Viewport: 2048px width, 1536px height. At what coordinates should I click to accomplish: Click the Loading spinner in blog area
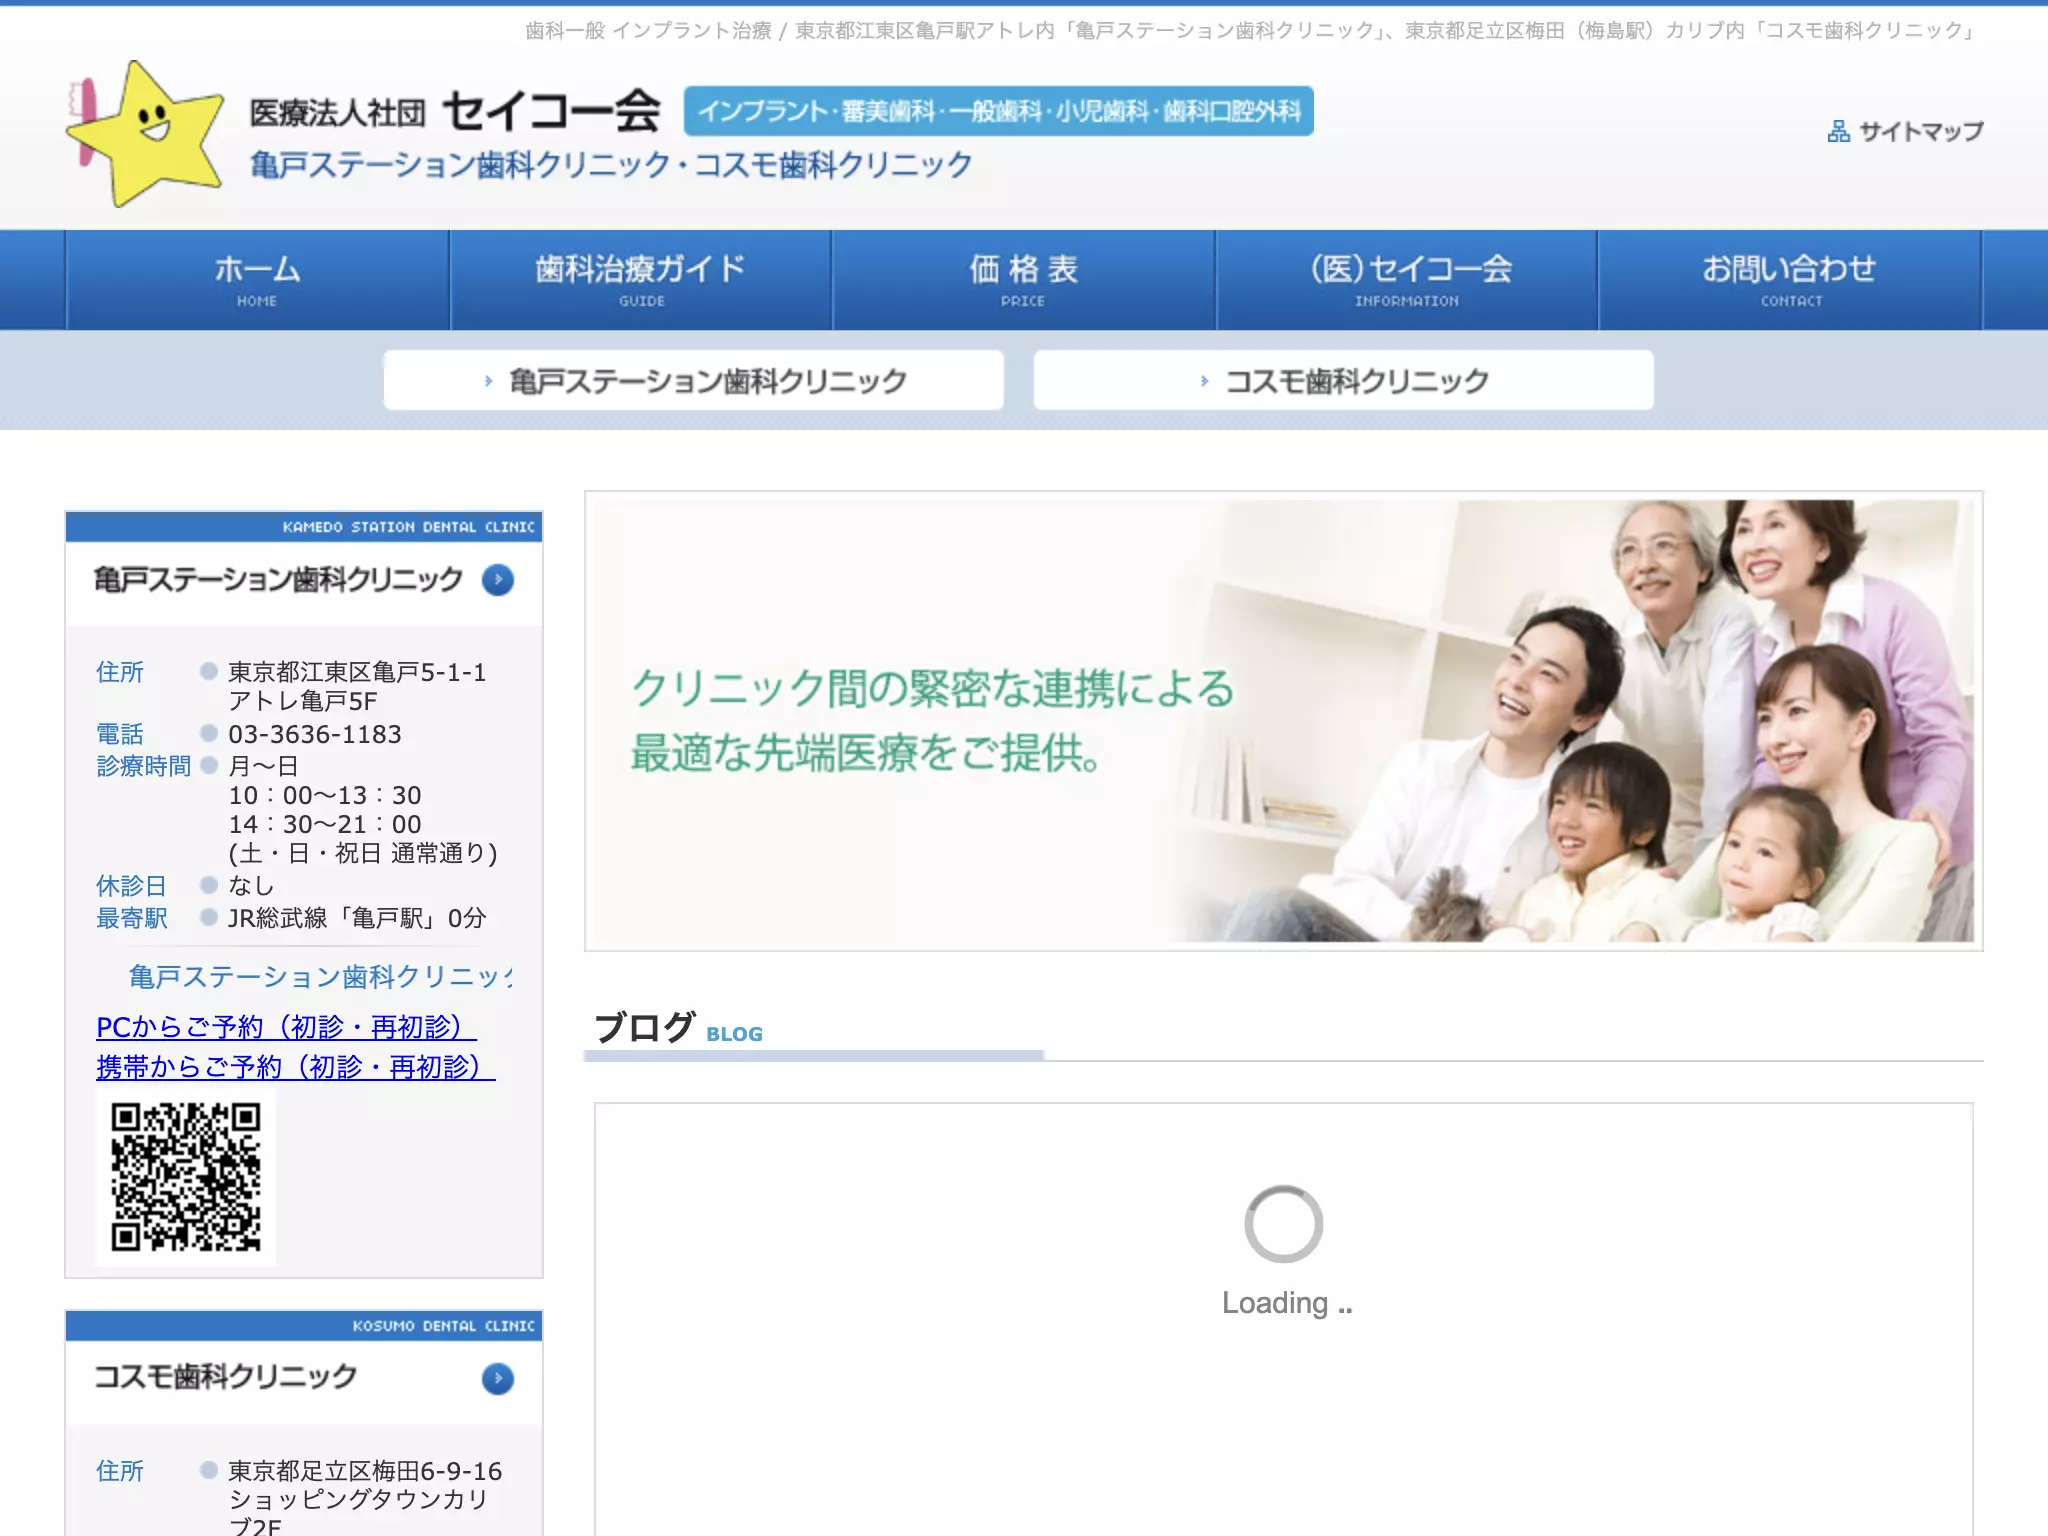pos(1284,1224)
